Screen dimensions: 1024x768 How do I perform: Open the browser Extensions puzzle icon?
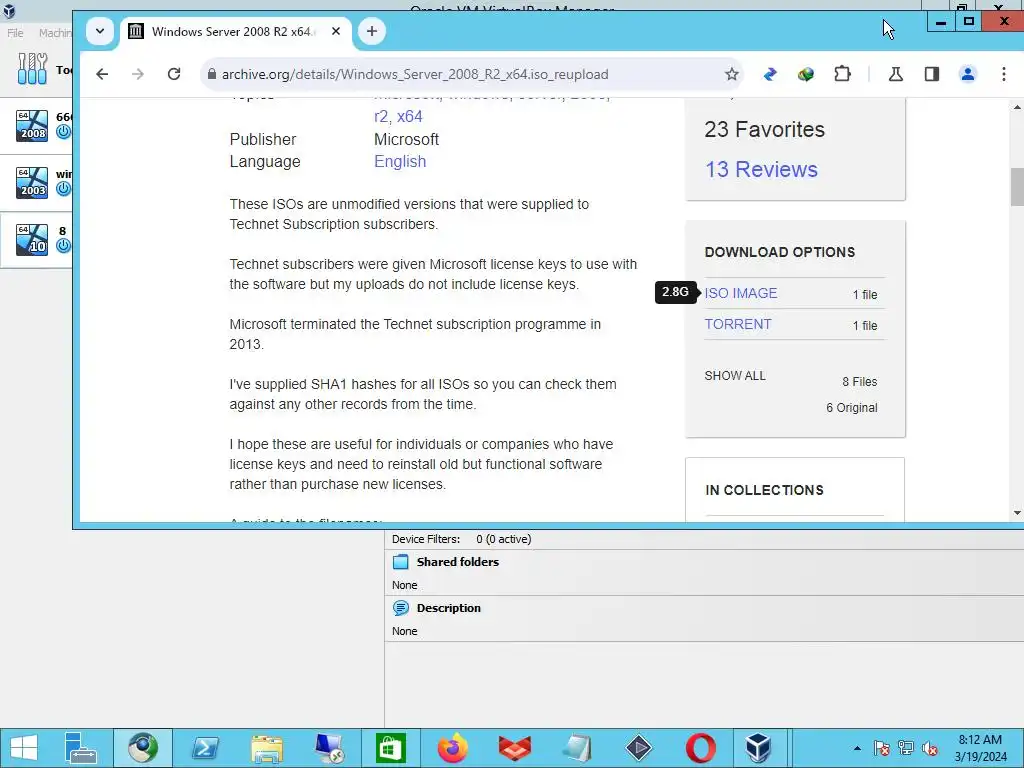[x=842, y=74]
